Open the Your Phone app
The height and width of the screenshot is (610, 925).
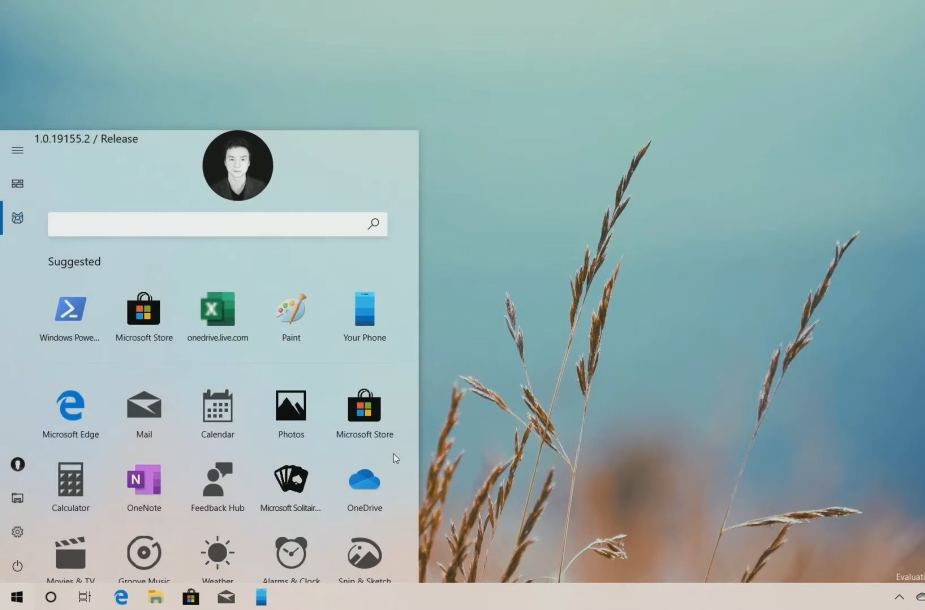(365, 317)
